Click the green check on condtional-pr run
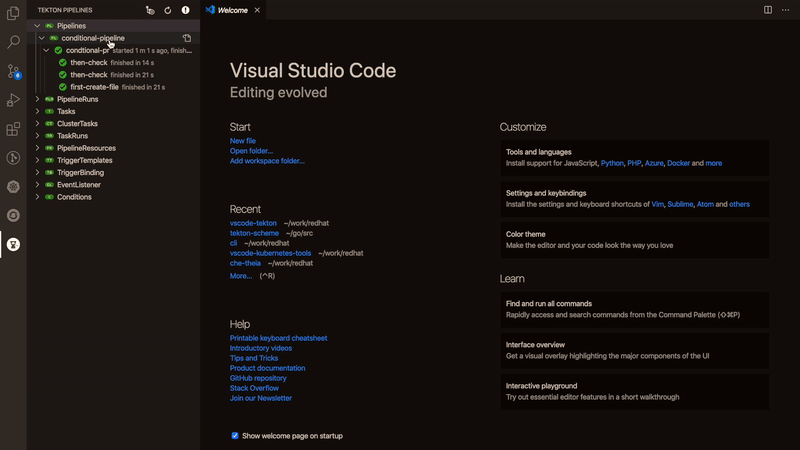 (58, 51)
